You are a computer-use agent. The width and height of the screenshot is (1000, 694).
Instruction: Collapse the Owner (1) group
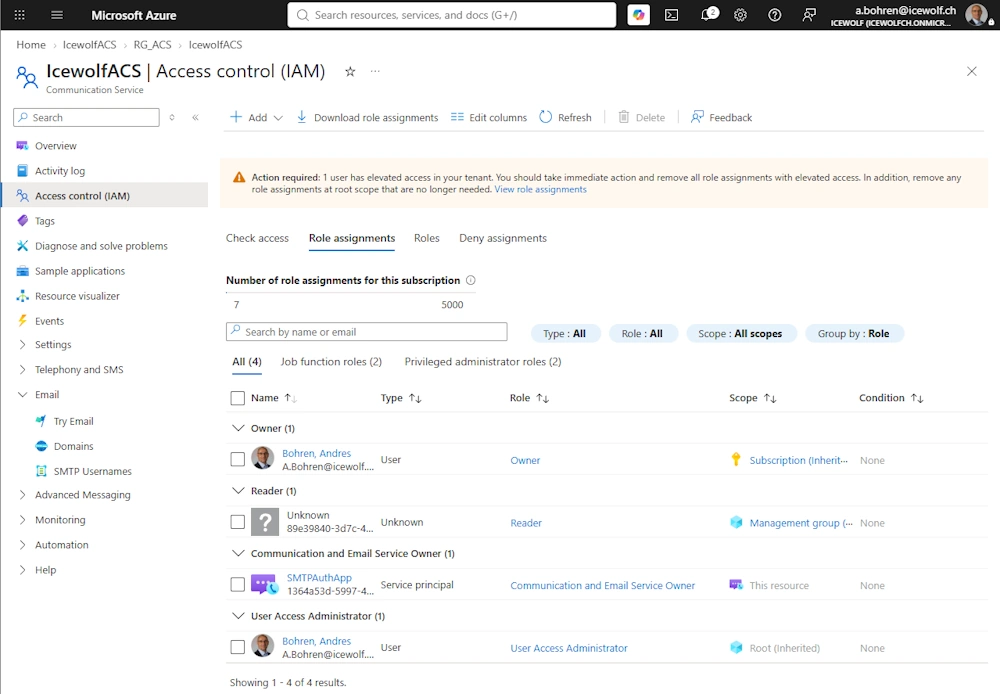(x=238, y=428)
